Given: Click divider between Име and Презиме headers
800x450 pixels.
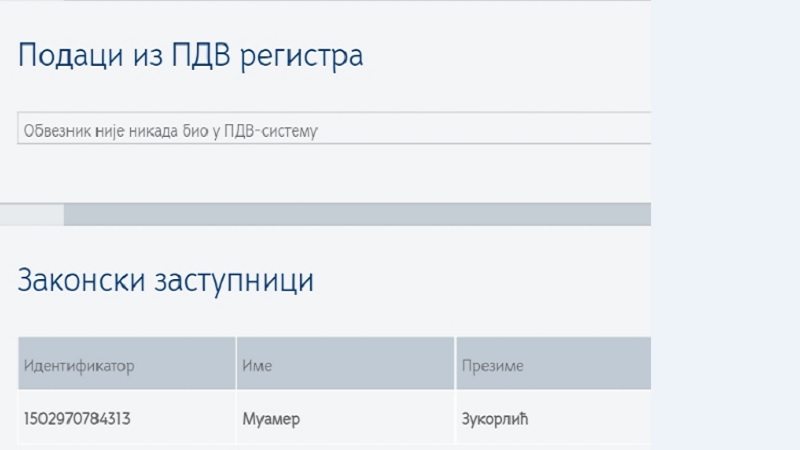Looking at the screenshot, I should coord(455,363).
